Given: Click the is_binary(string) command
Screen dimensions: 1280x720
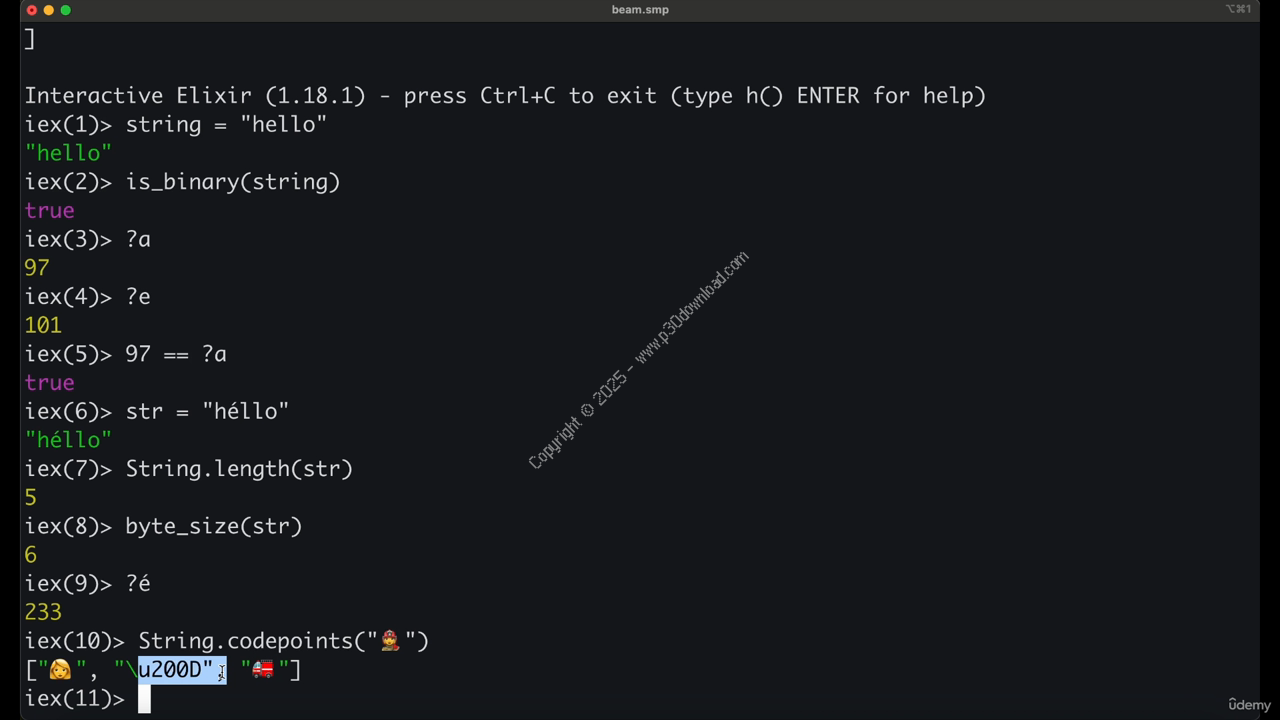Looking at the screenshot, I should [x=233, y=182].
